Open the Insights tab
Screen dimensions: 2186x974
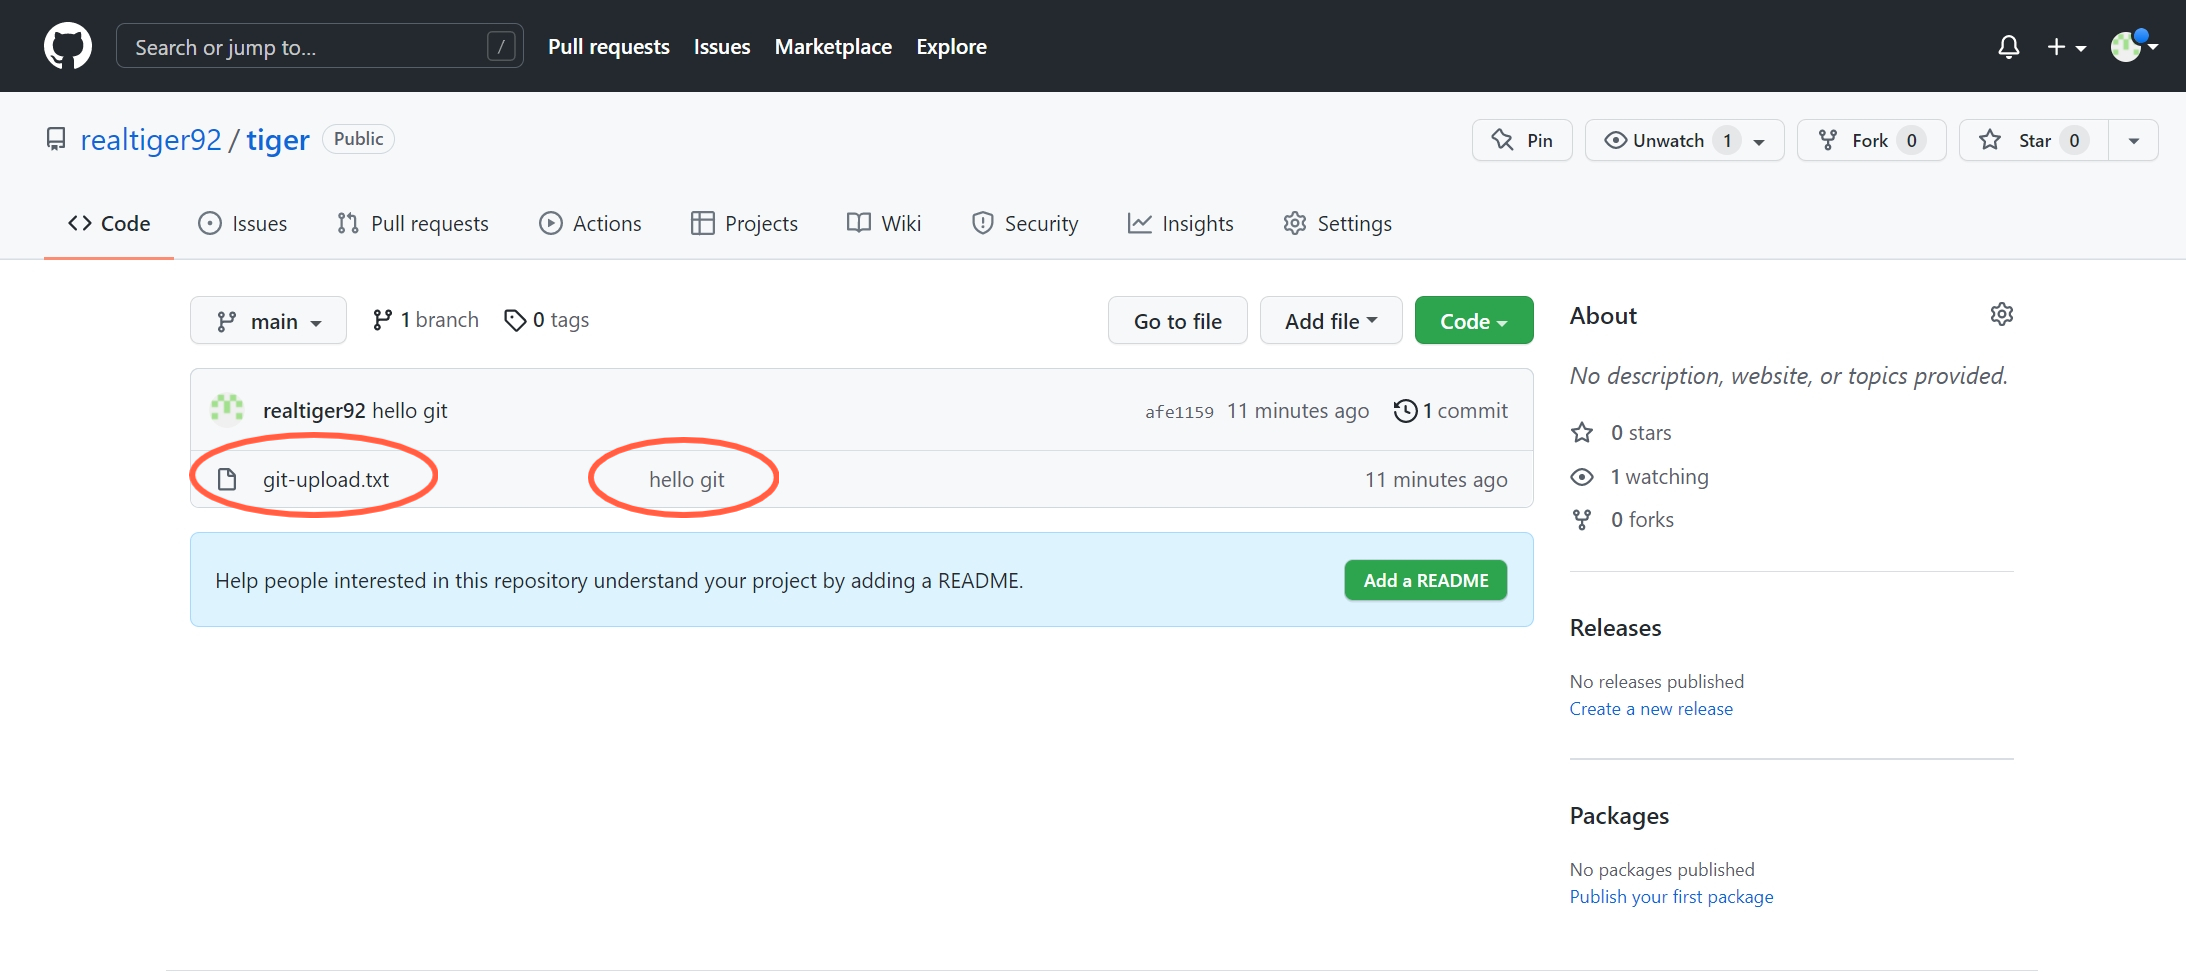pos(1181,224)
